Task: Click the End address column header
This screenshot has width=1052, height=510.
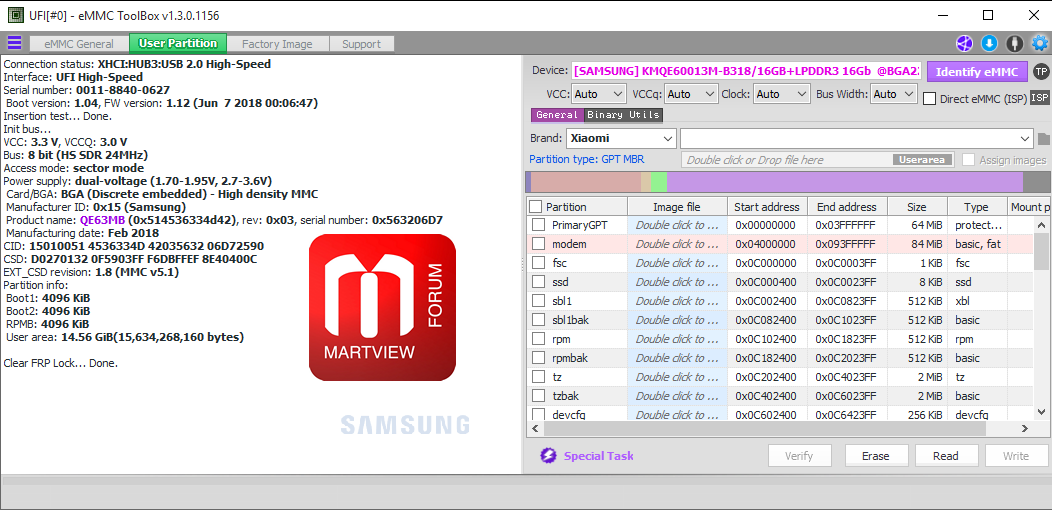Action: [x=847, y=207]
